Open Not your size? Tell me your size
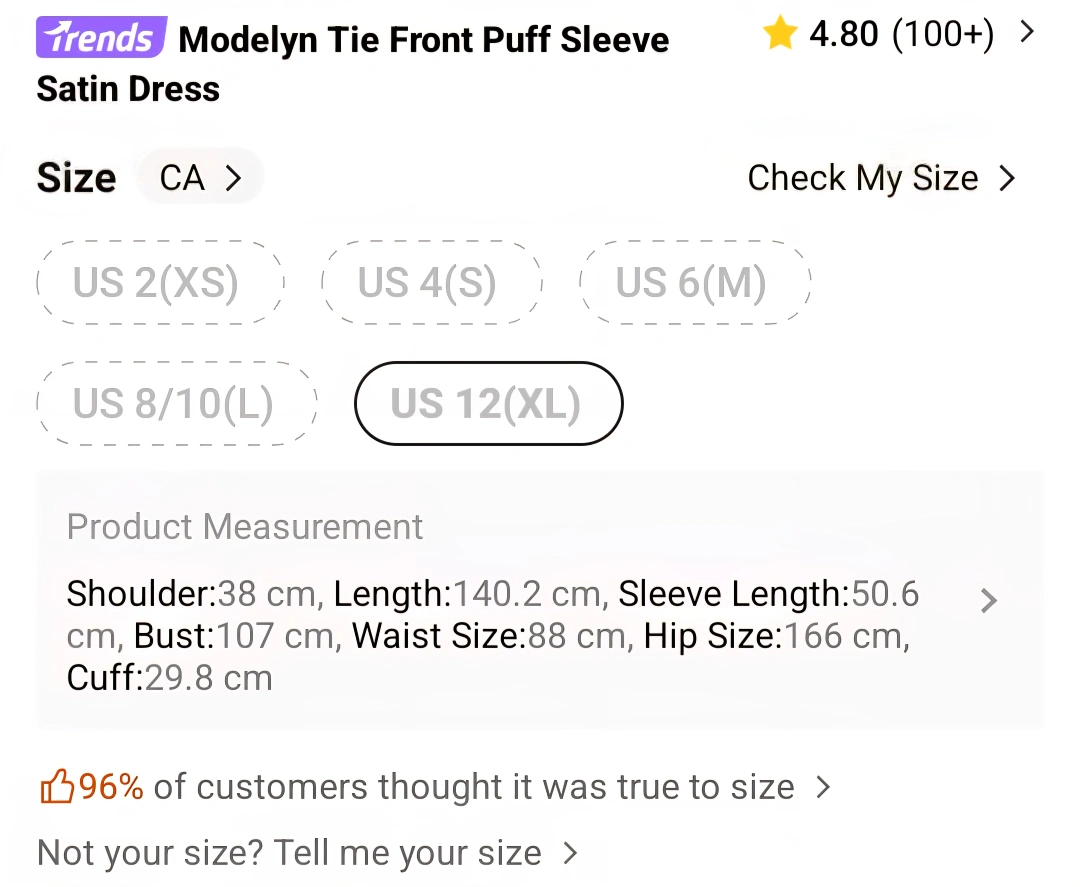 coord(289,853)
